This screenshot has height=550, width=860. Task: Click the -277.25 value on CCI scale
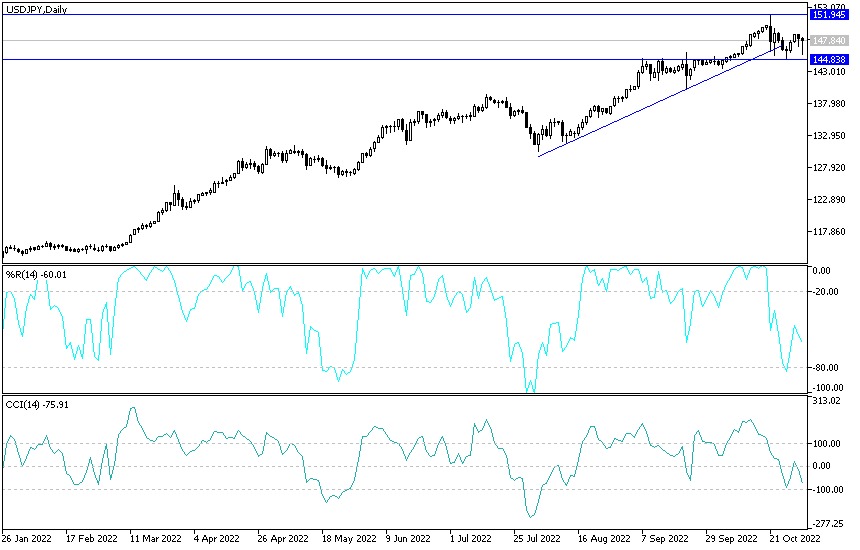[828, 524]
